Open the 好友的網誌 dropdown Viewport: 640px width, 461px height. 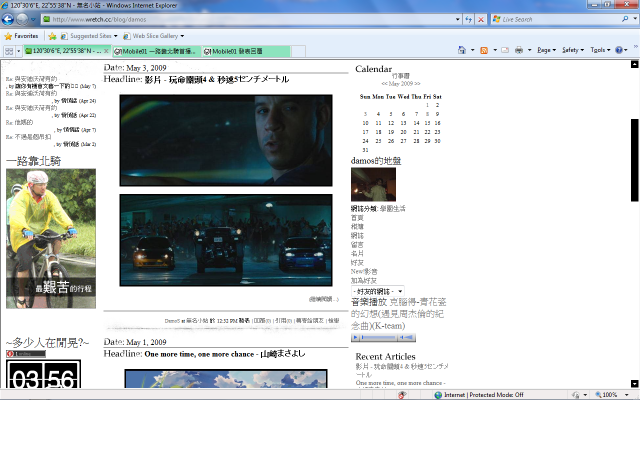click(x=378, y=291)
